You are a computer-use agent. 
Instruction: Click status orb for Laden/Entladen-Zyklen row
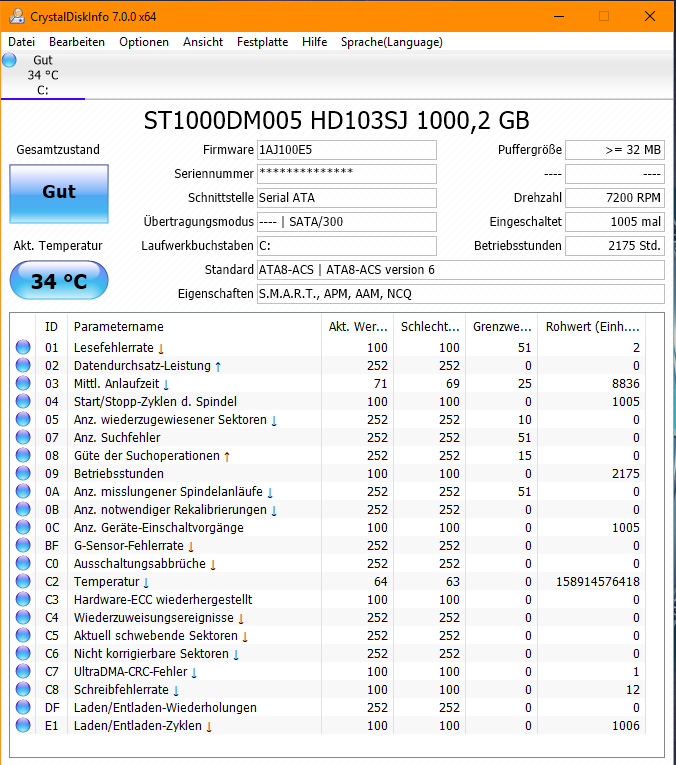(23, 725)
